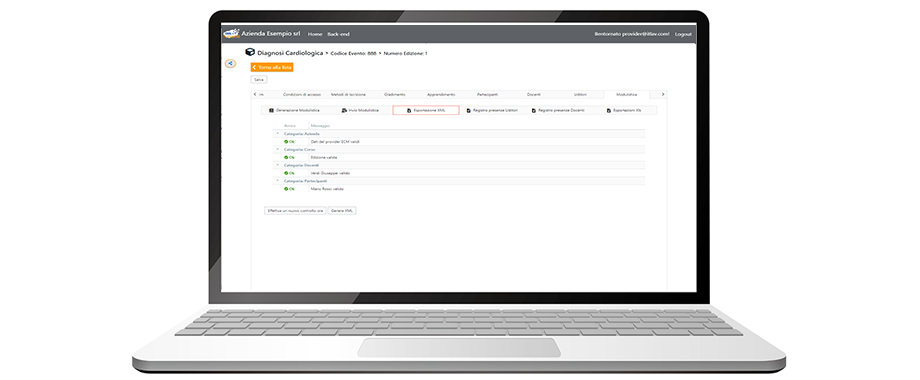Click the Logout link
Image resolution: width=920 pixels, height=380 pixels.
683,34
